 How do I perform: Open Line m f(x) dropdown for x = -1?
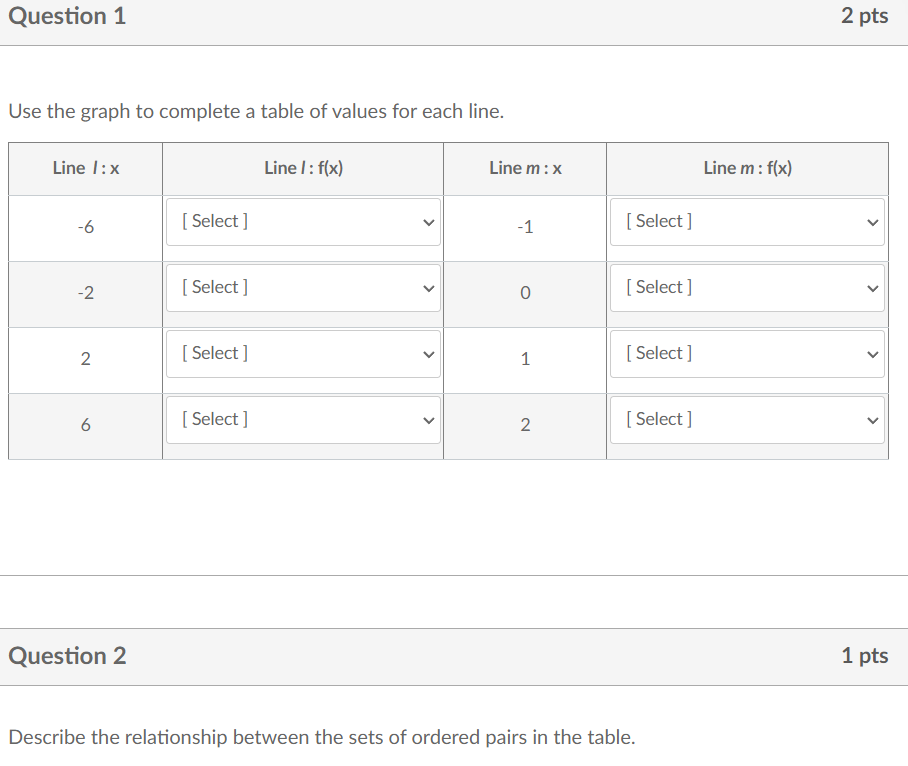747,222
